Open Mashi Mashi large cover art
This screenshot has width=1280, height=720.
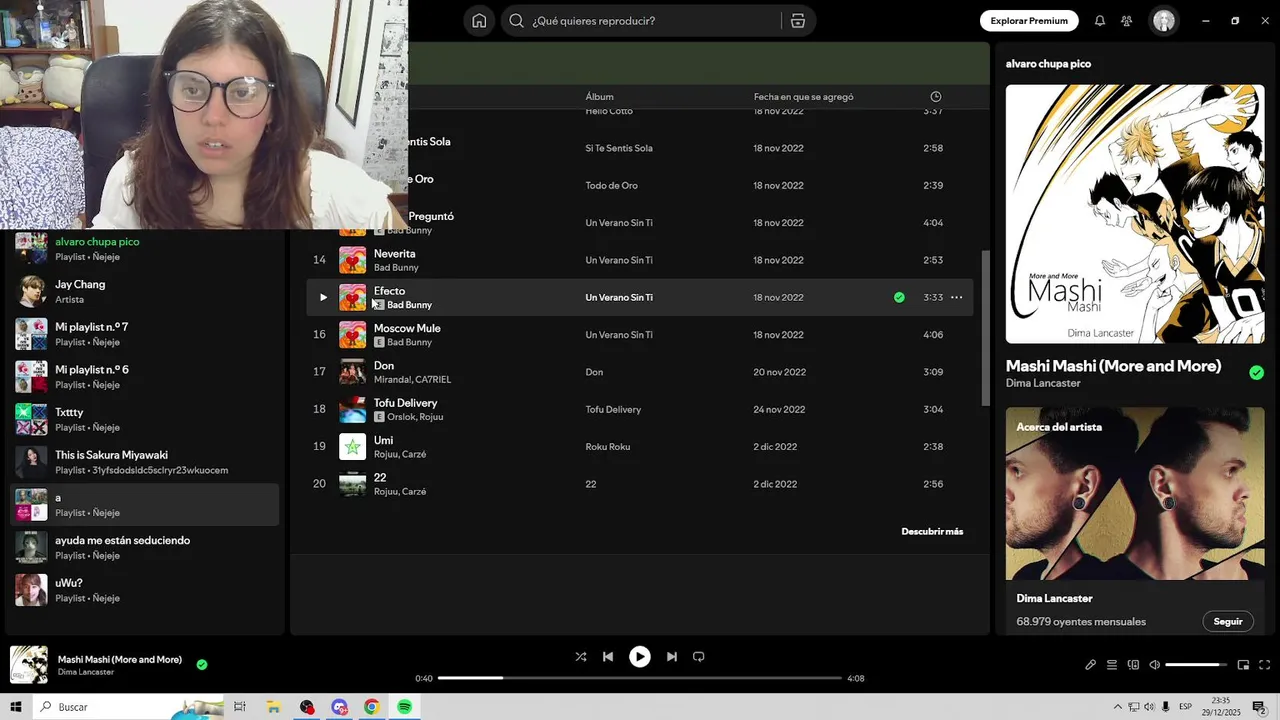pyautogui.click(x=1135, y=214)
